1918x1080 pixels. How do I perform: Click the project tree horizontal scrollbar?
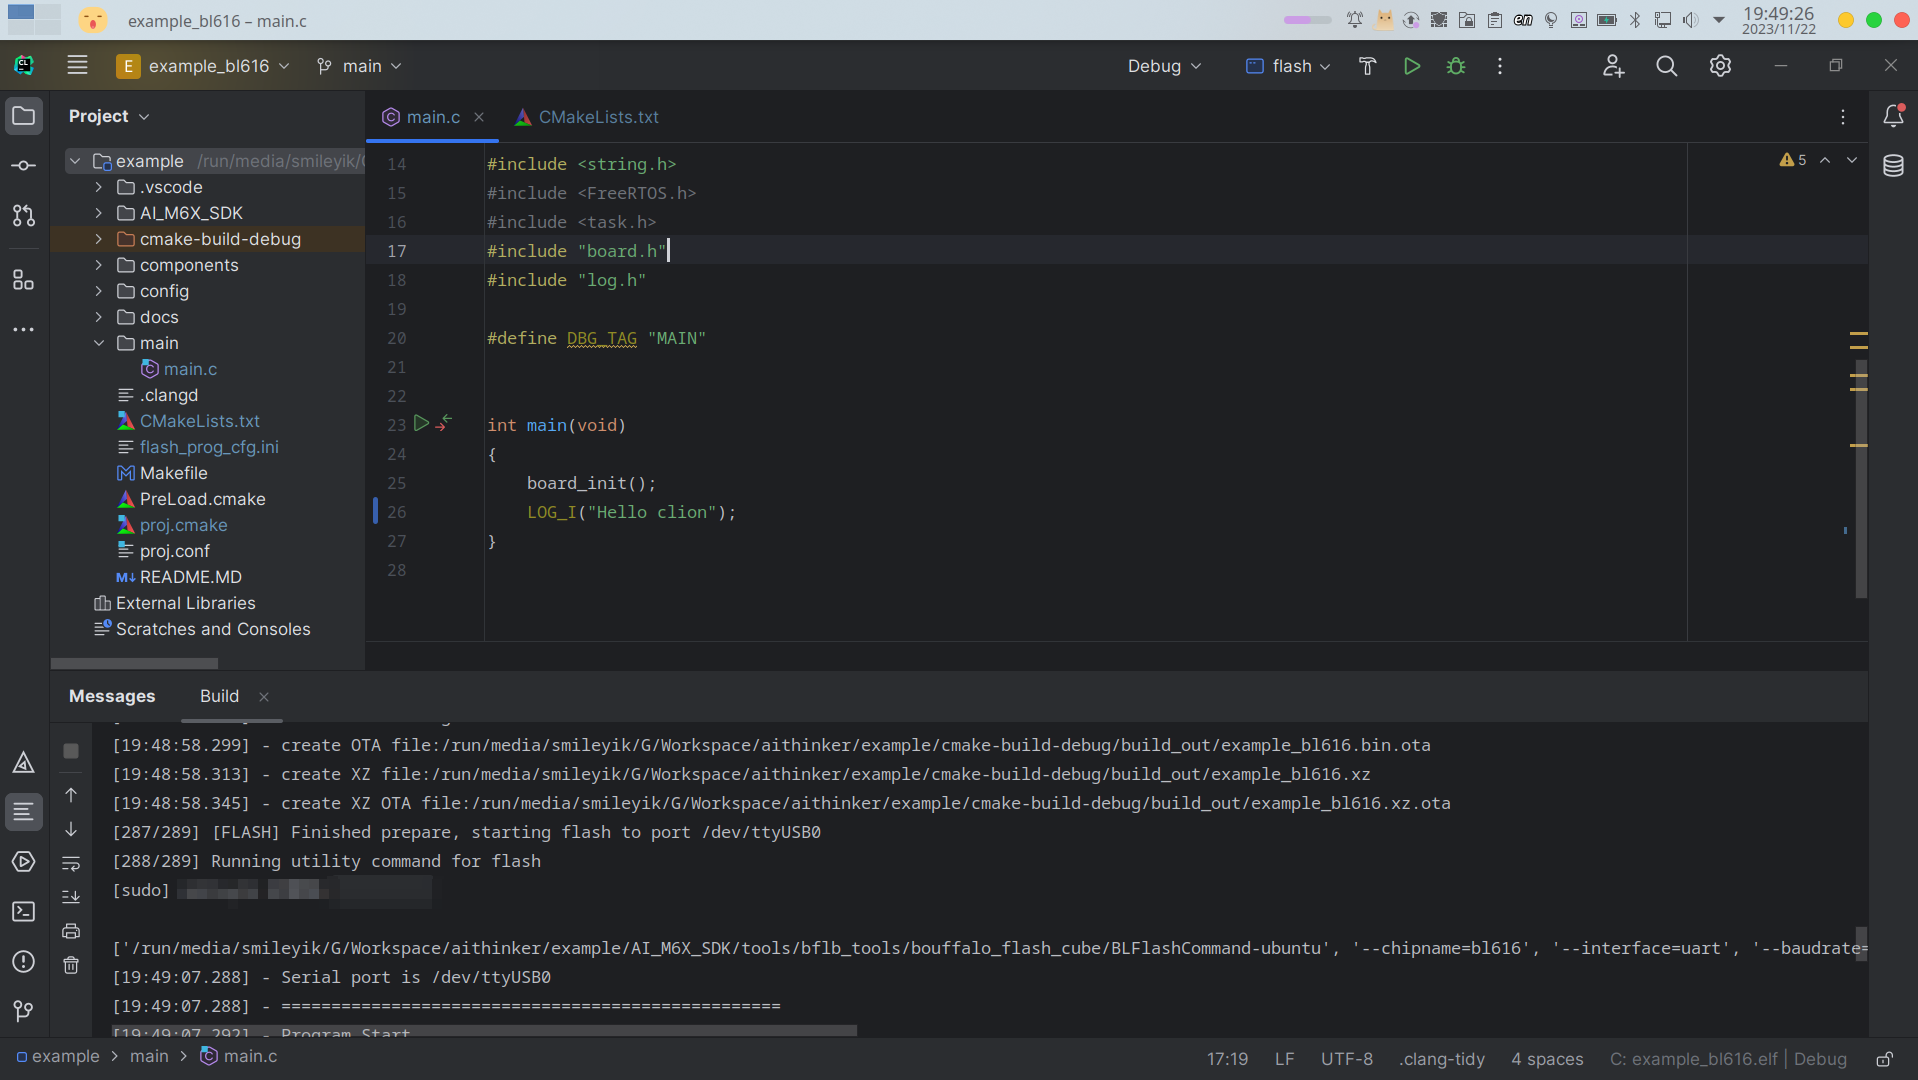(134, 663)
